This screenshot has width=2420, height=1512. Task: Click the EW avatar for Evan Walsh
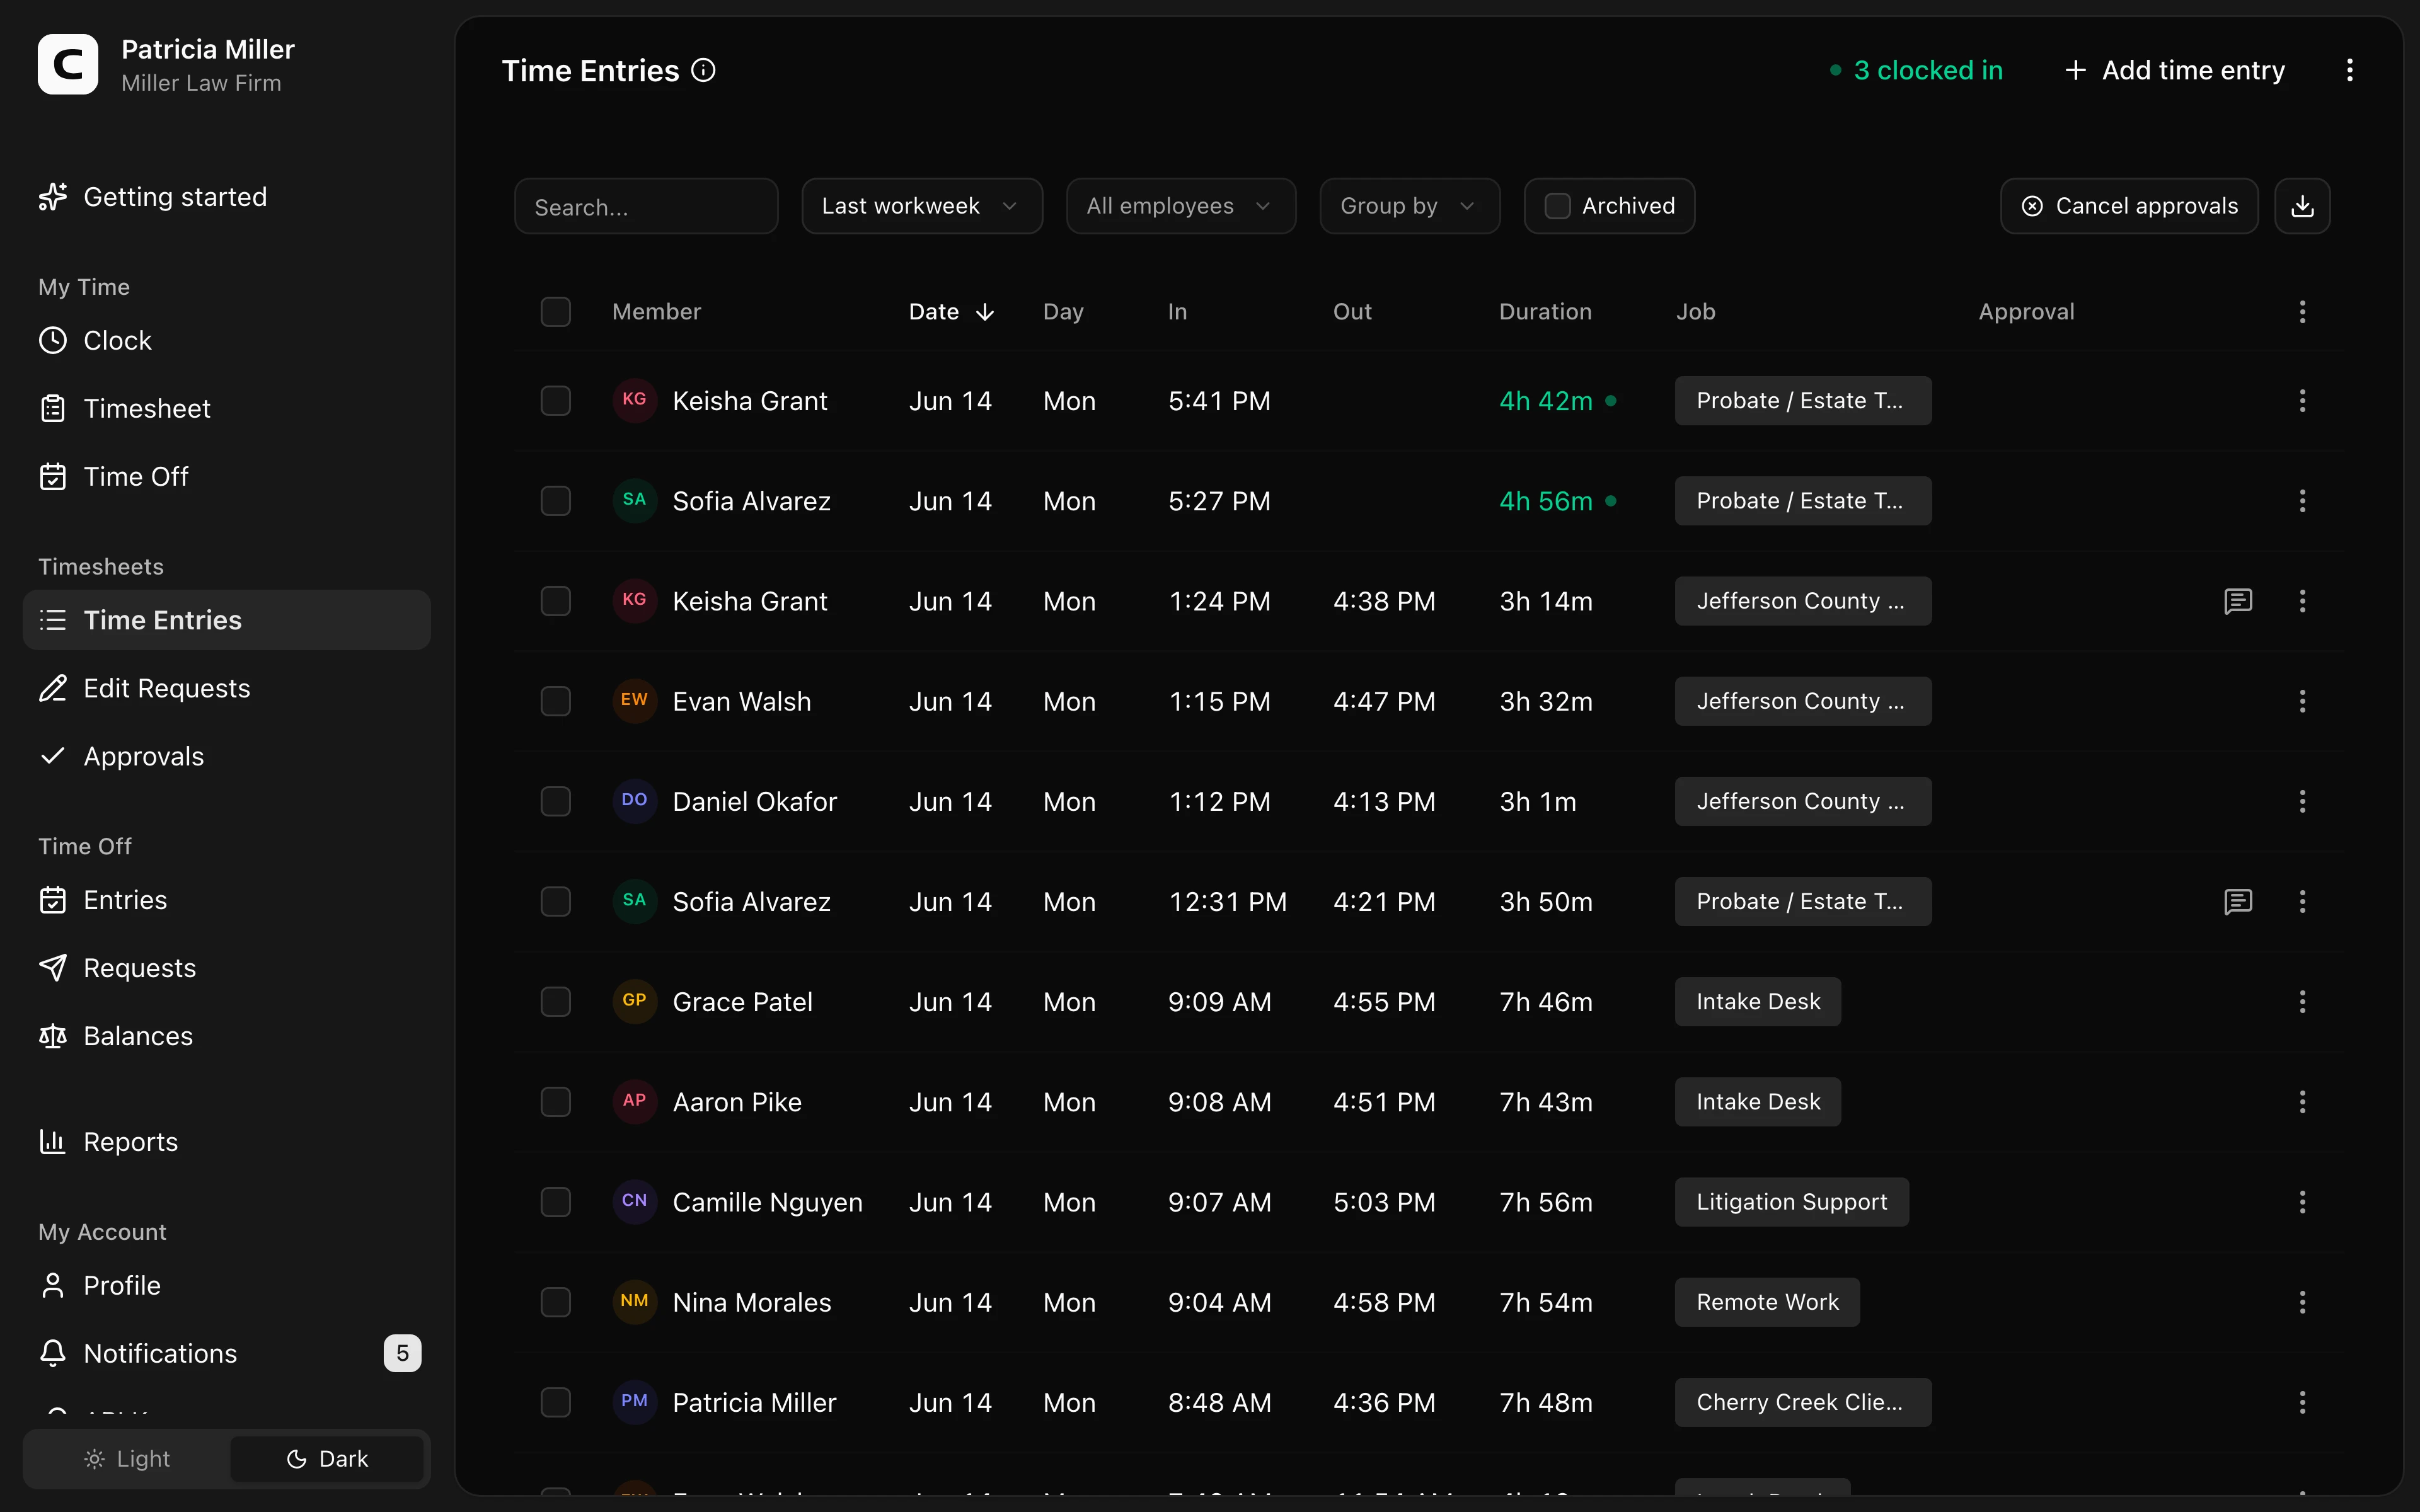click(634, 700)
